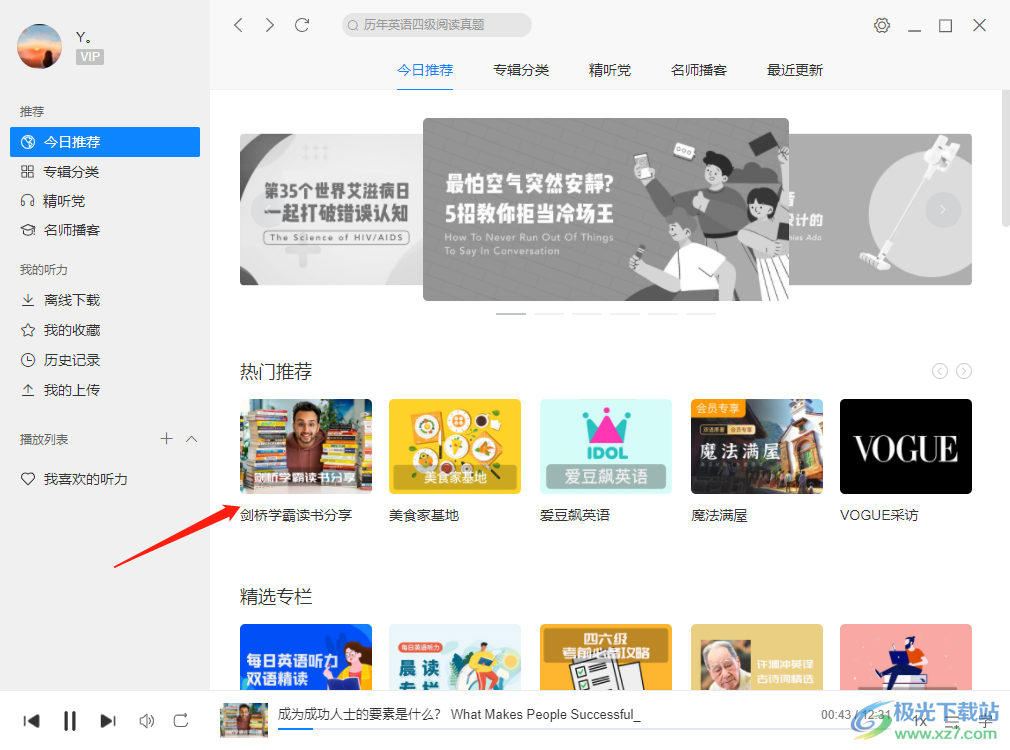Open the user avatar profile picture

click(39, 46)
